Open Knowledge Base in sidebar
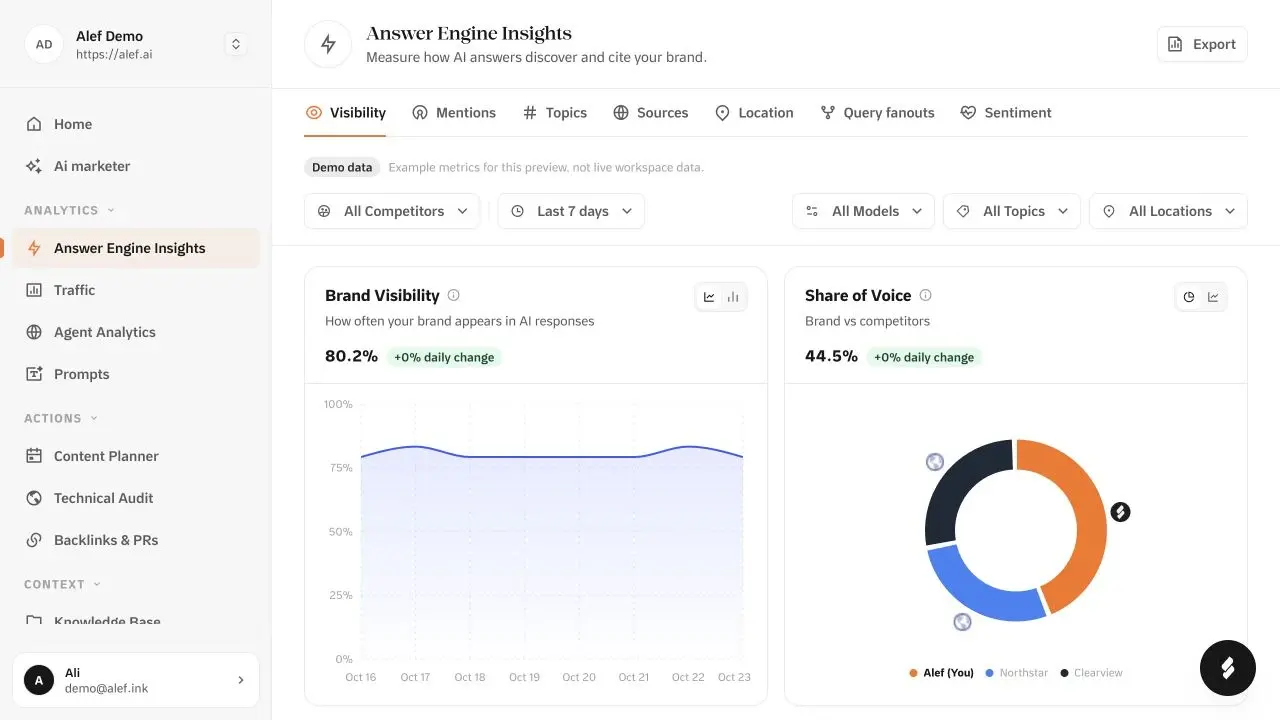 (x=135, y=620)
